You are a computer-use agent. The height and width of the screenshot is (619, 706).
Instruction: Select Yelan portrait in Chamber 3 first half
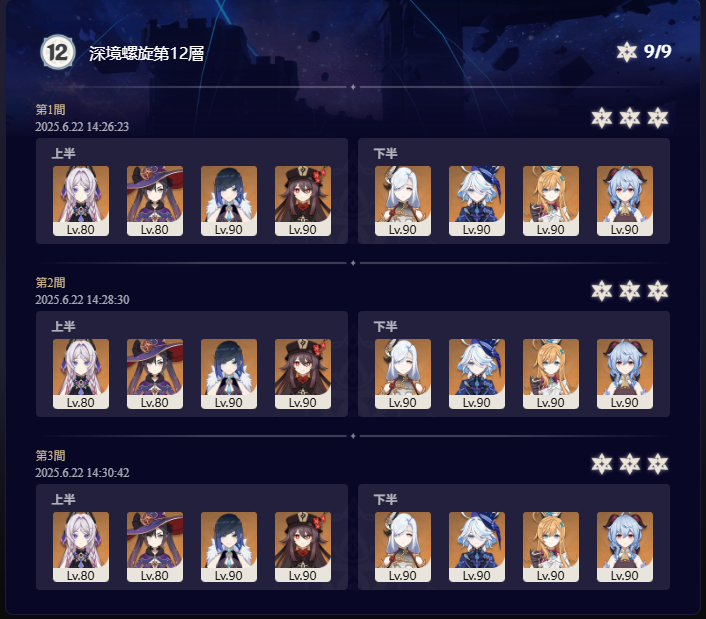pos(229,547)
